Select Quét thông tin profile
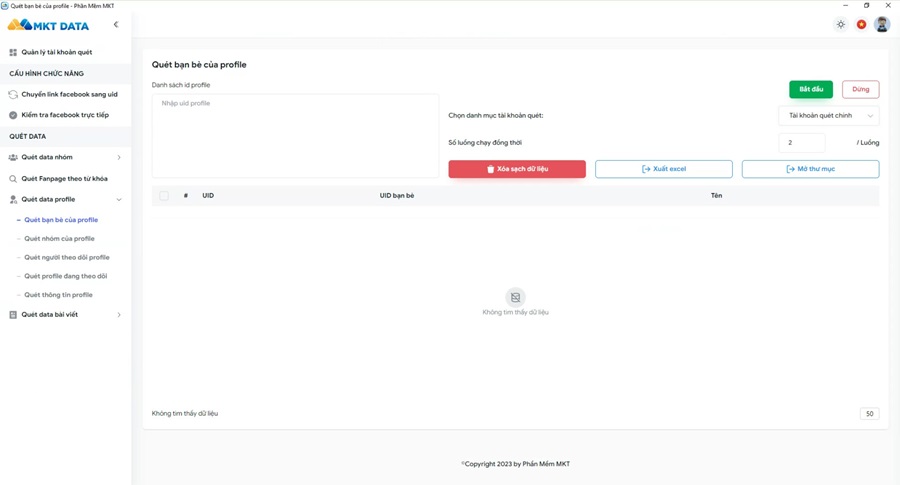This screenshot has height=485, width=900. 58,295
